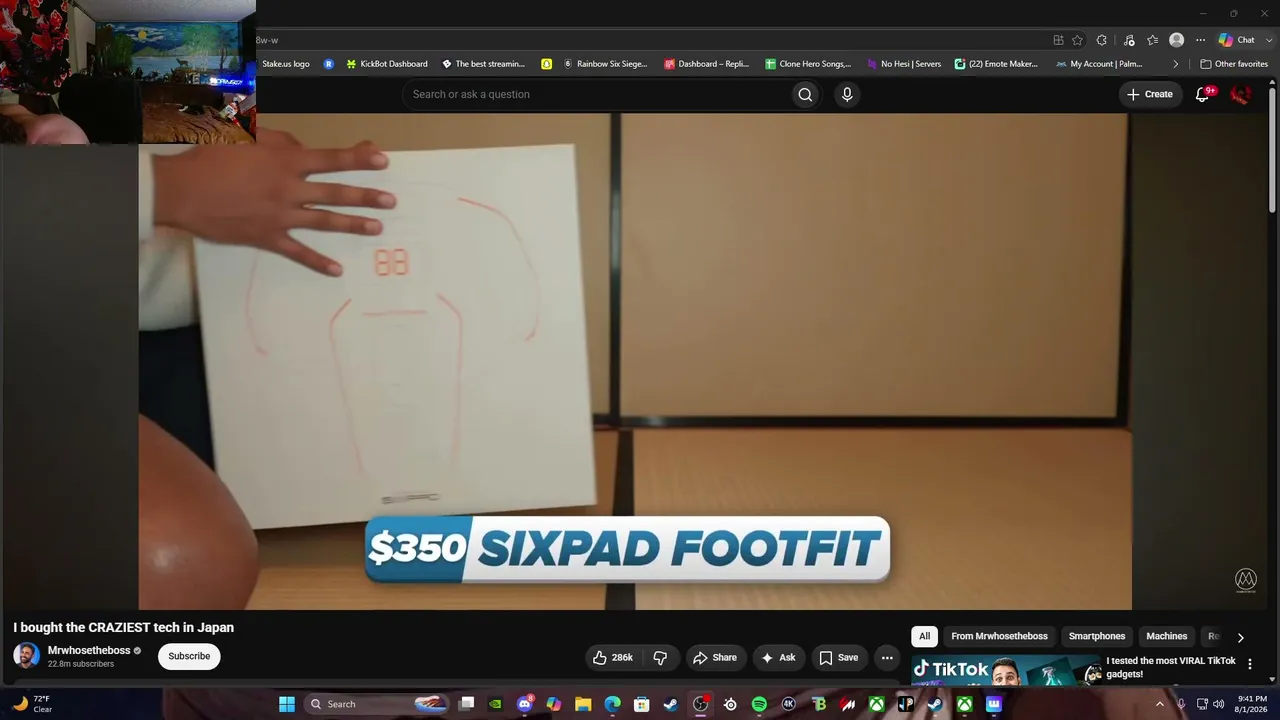Open File Explorer from the taskbar
Viewport: 1280px width, 720px height.
(x=583, y=704)
